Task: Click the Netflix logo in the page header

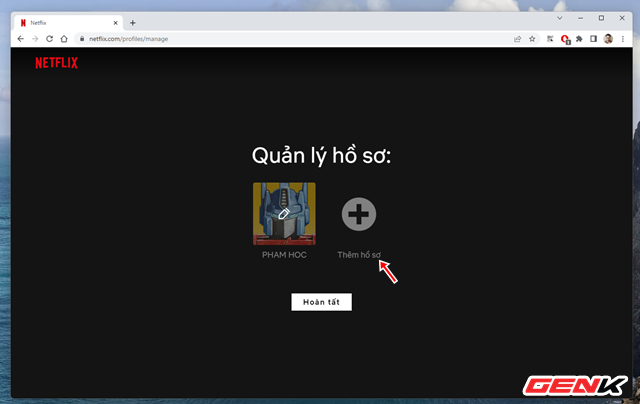Action: [x=56, y=63]
